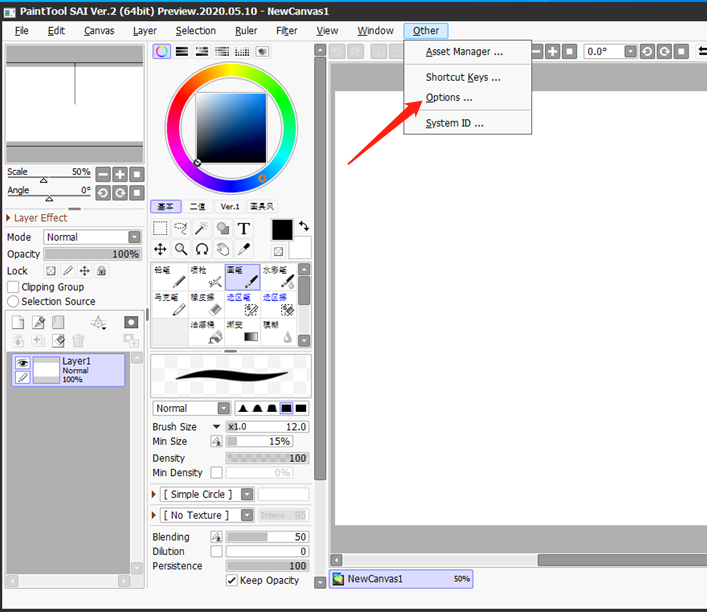This screenshot has height=612, width=707.
Task: Choose the 橡皮擦 eraser tool
Action: coord(206,304)
